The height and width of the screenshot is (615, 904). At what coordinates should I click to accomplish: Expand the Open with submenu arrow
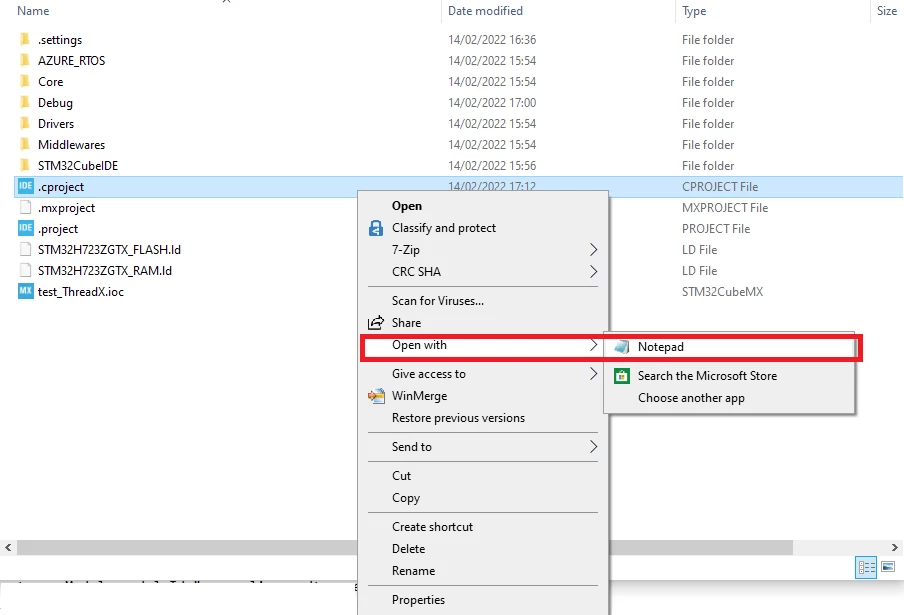[x=593, y=345]
